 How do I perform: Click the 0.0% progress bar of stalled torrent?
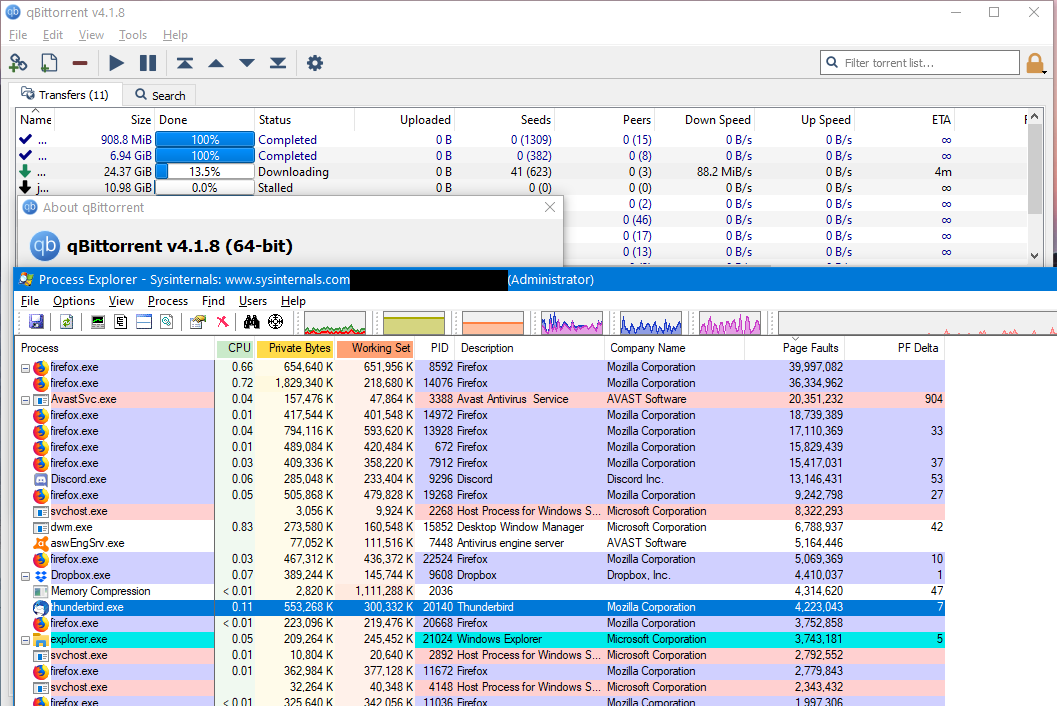[205, 188]
